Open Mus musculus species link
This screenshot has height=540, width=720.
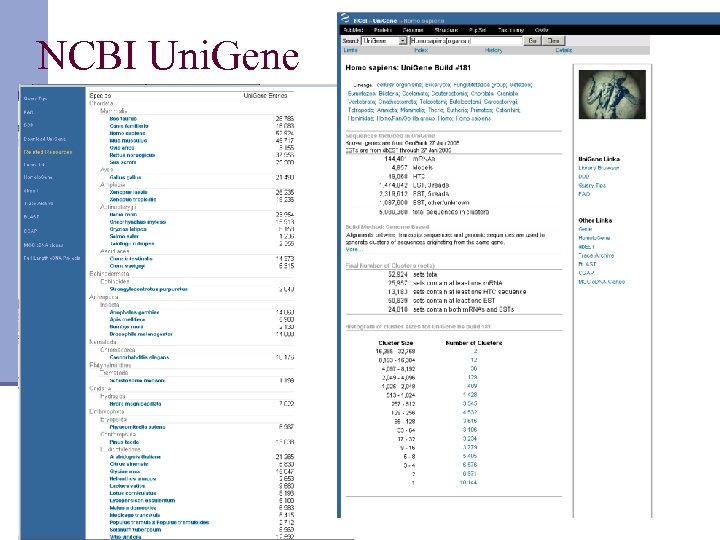click(129, 141)
